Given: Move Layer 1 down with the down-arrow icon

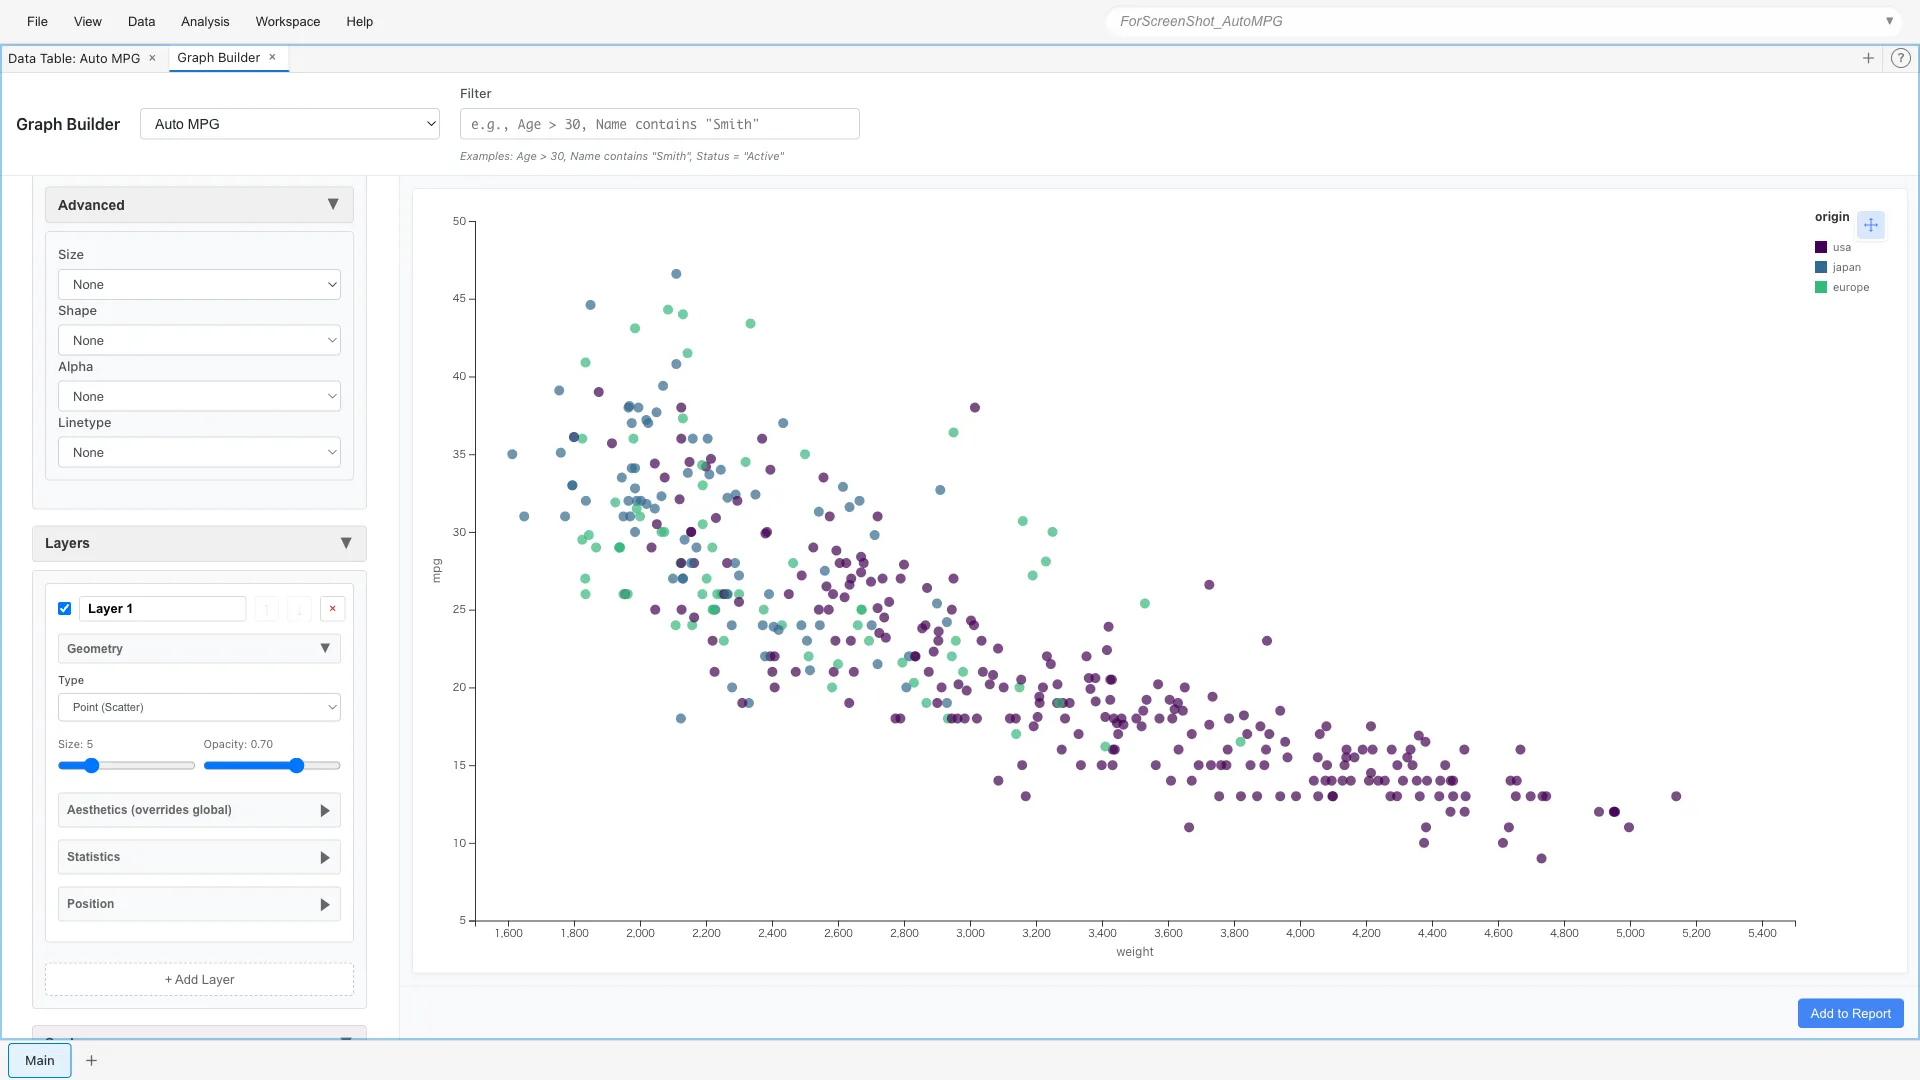Looking at the screenshot, I should coord(299,608).
